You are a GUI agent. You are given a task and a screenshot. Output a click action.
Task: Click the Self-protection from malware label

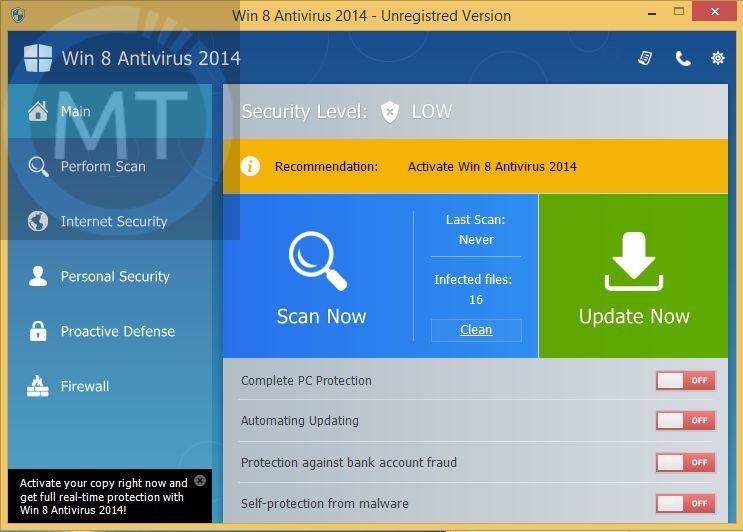click(x=325, y=504)
